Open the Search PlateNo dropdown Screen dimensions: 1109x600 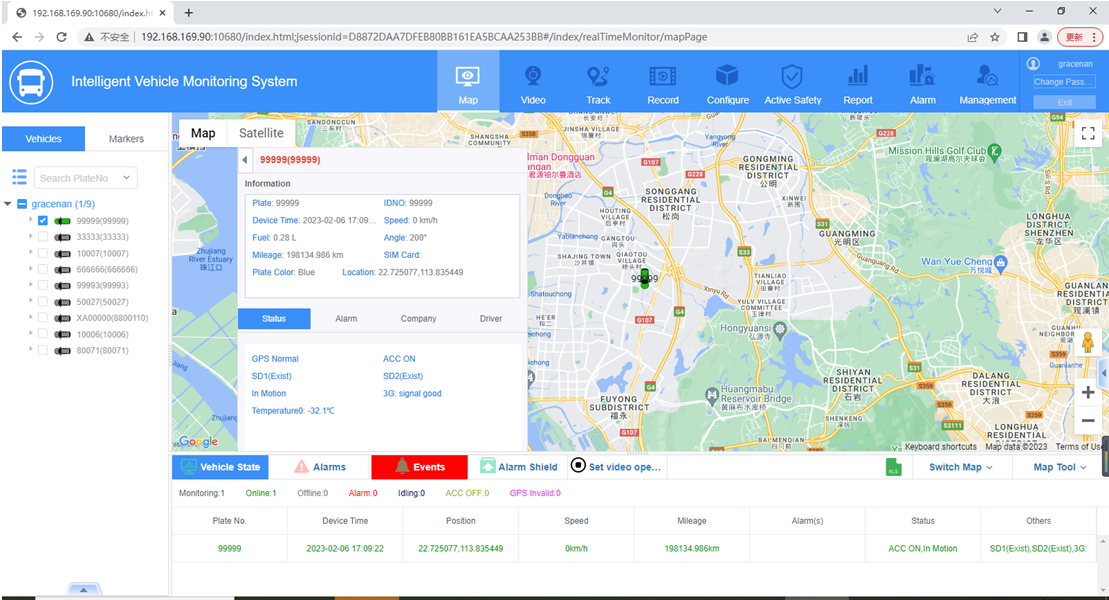(127, 178)
